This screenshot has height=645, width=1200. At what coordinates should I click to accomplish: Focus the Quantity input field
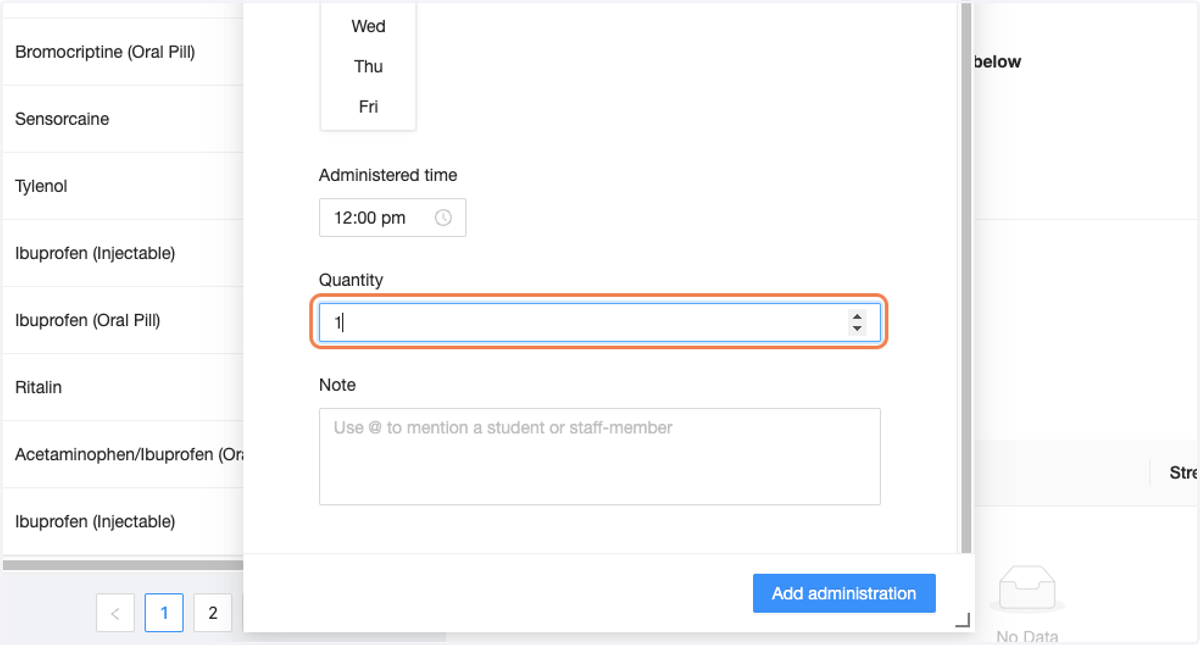599,323
